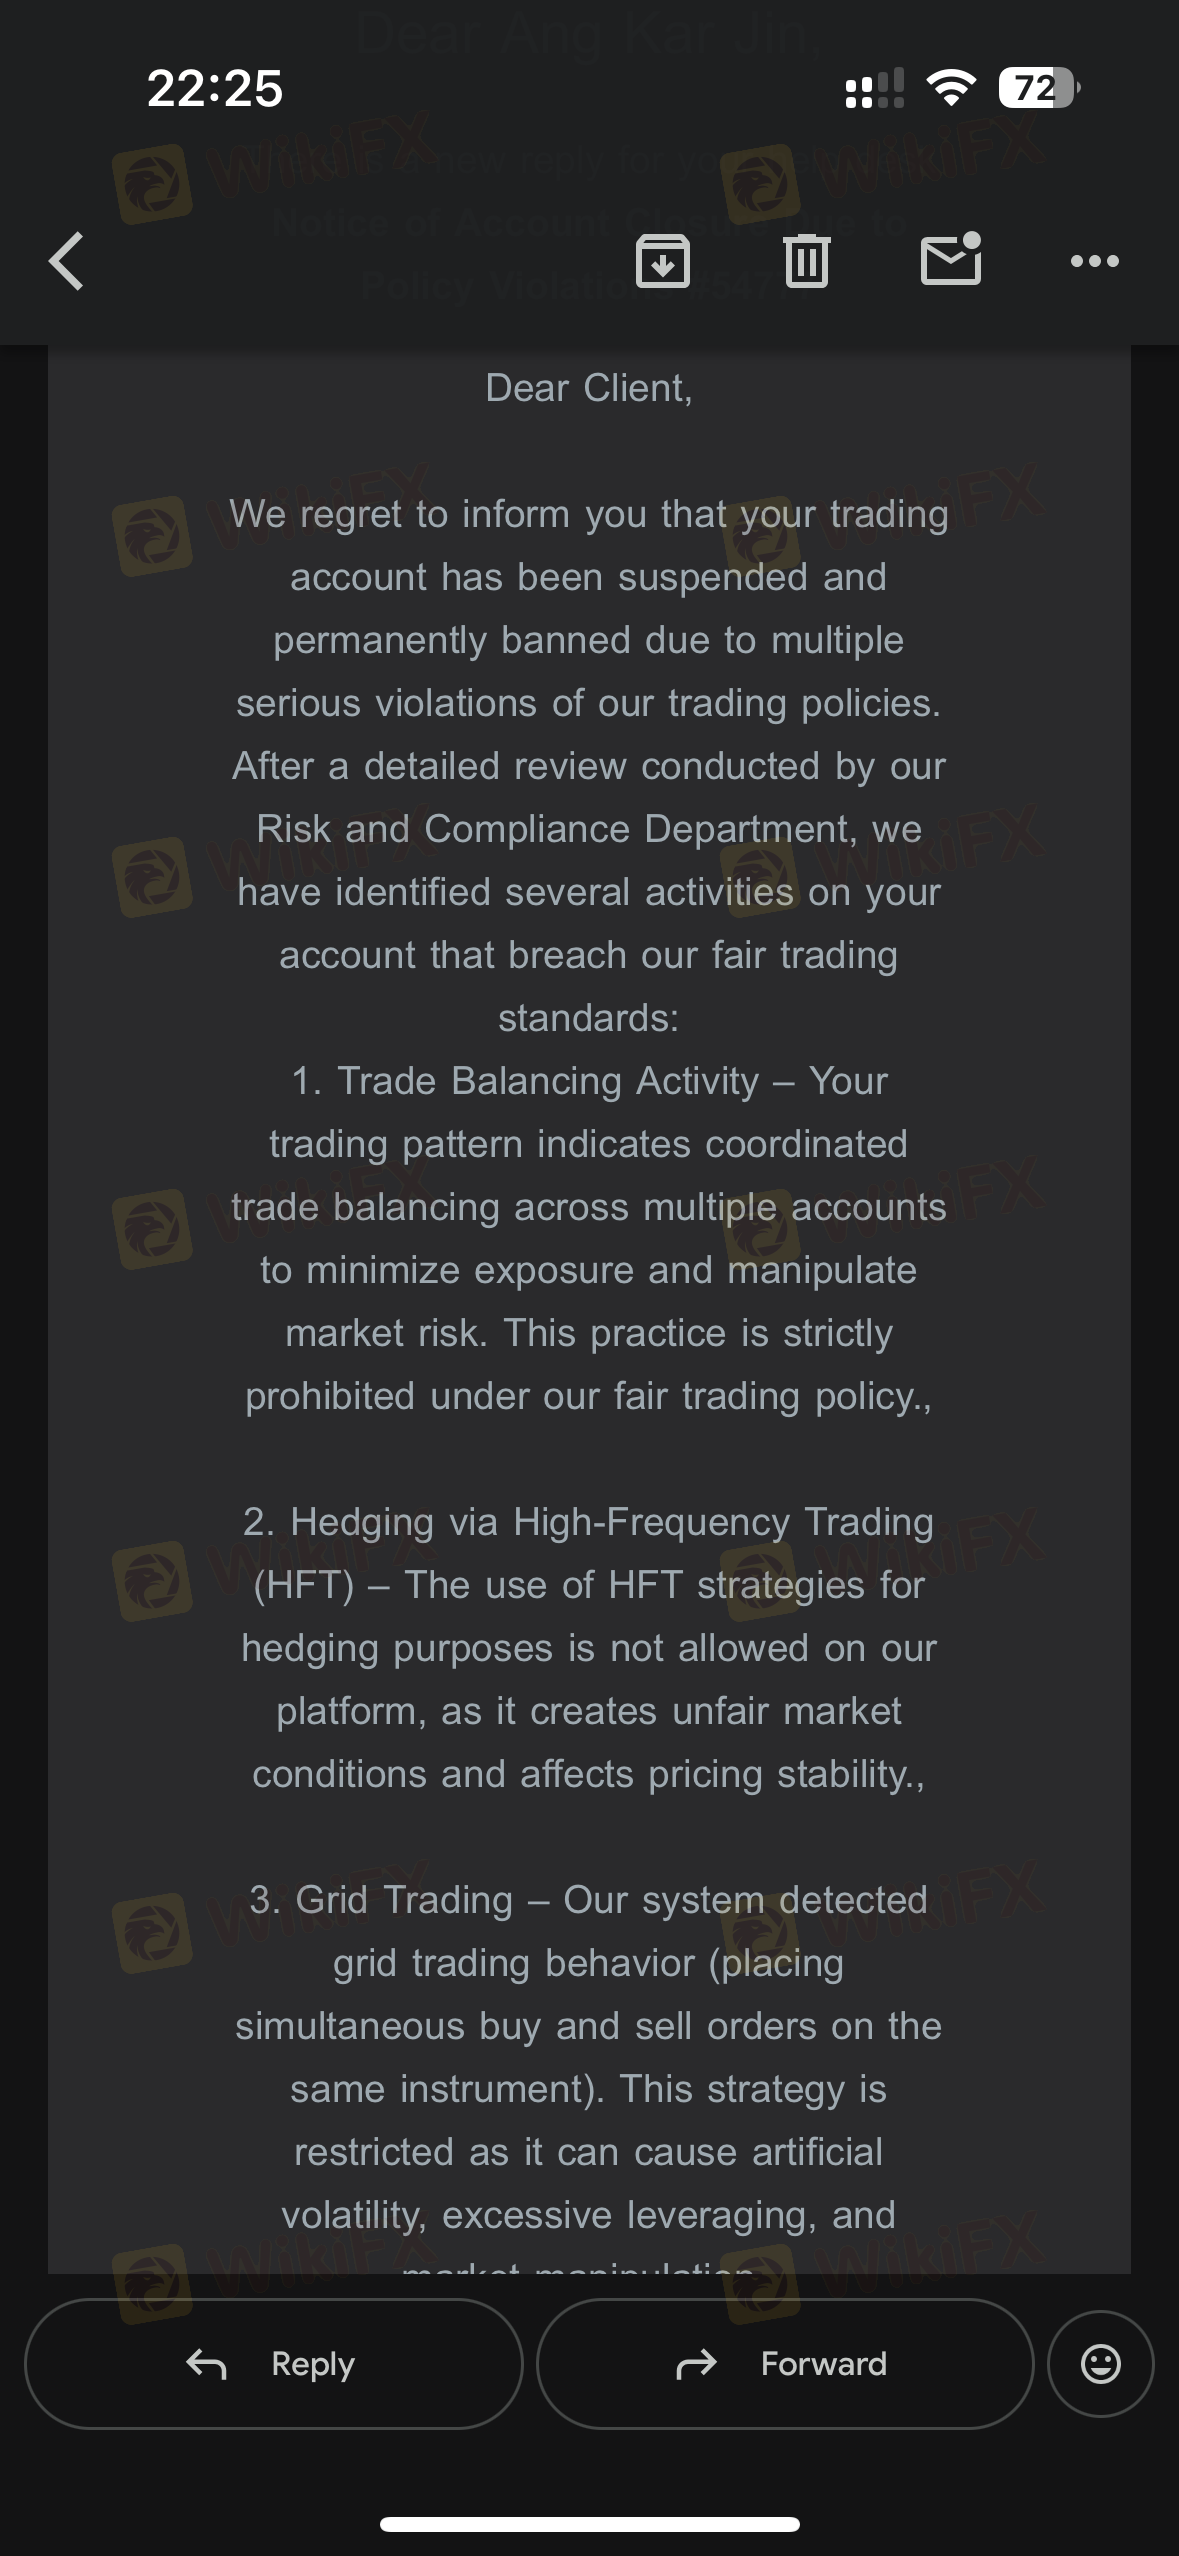
Task: Tap the "We regret to inform you" line
Action: tap(589, 514)
